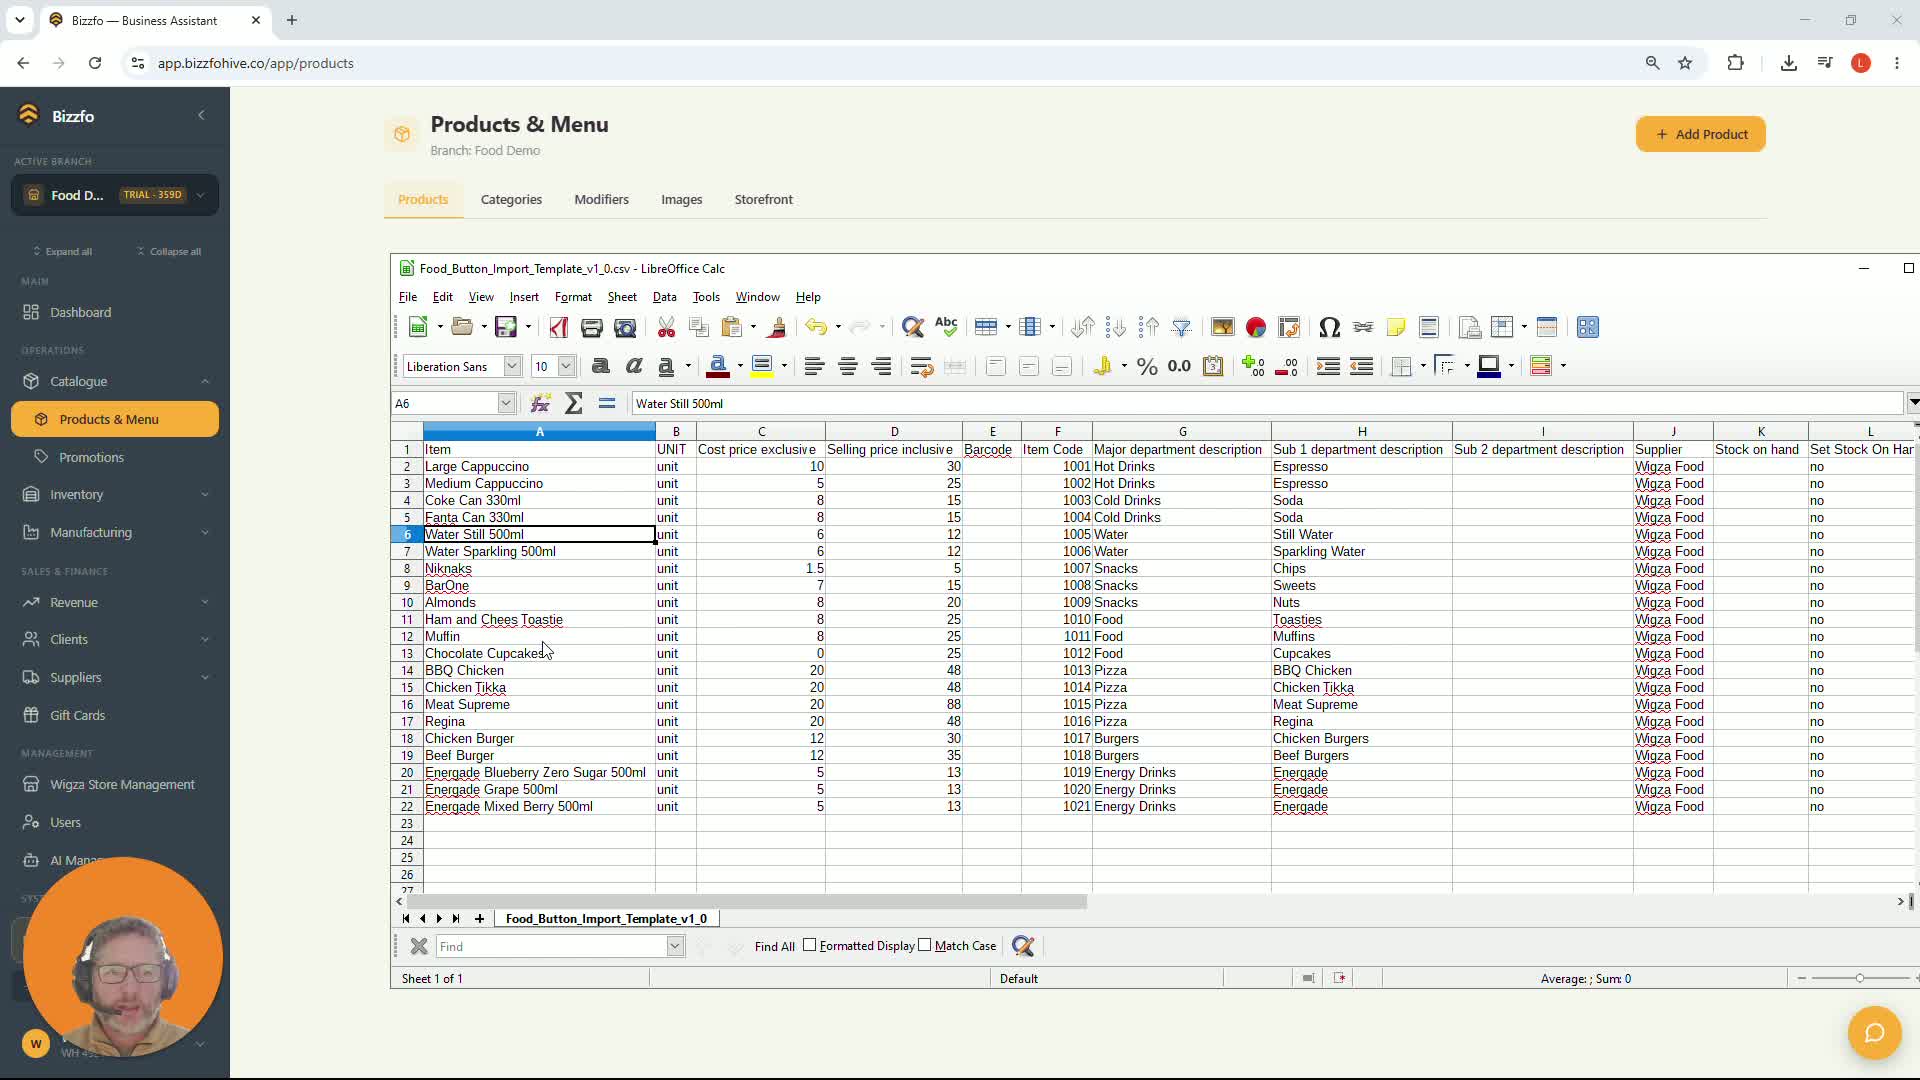Format selected cells as percent
The height and width of the screenshot is (1080, 1920).
[x=1147, y=366]
